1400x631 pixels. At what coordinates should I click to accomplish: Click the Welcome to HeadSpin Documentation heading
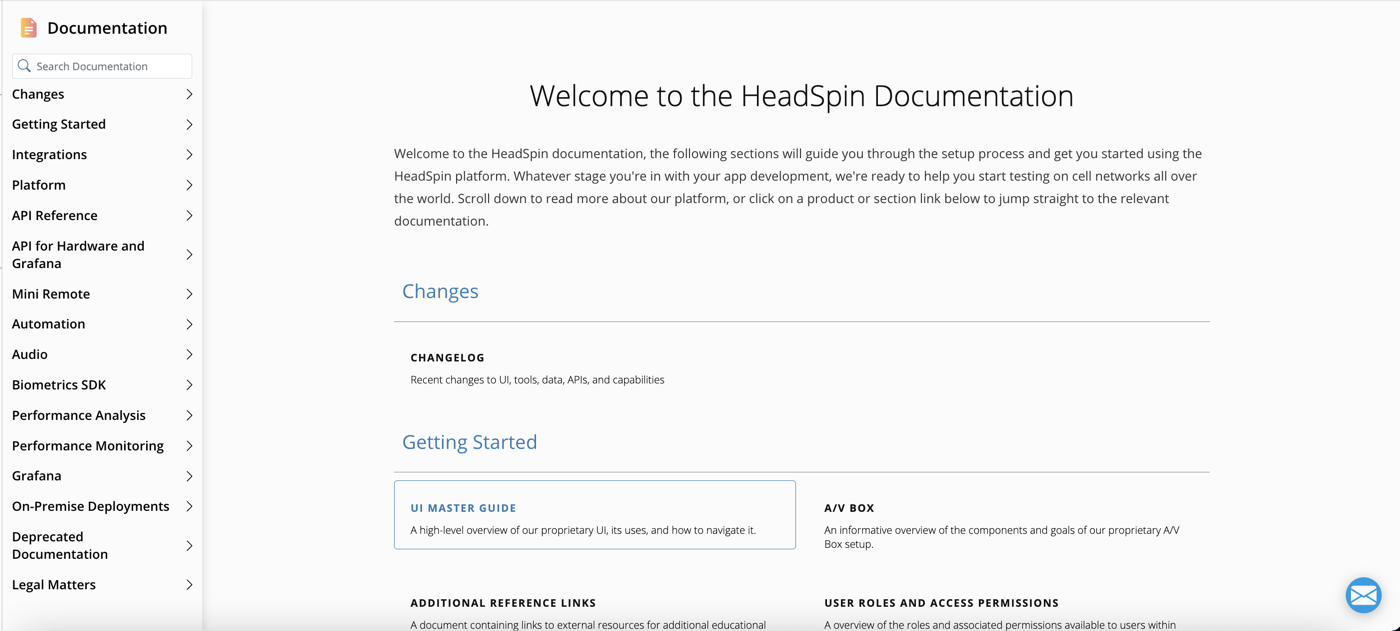pos(801,96)
